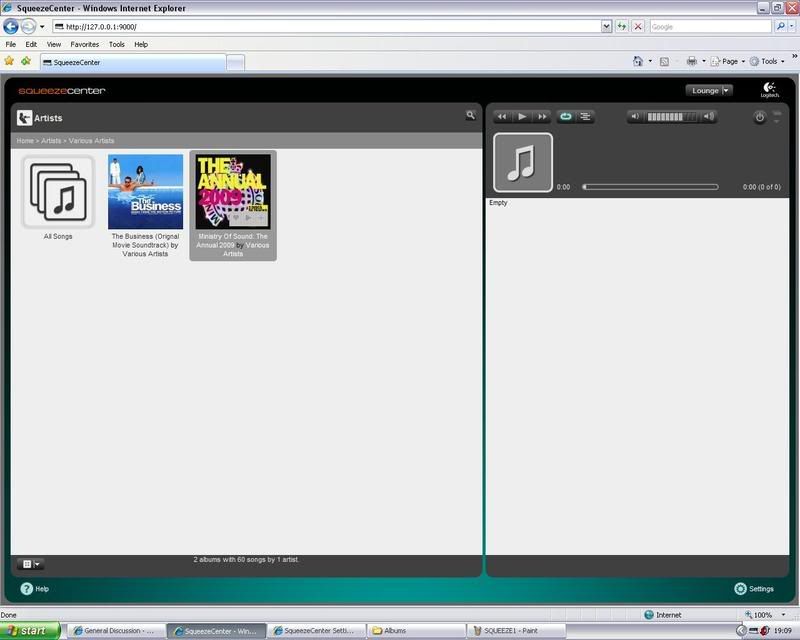This screenshot has width=800, height=640.
Task: Open the Favorites menu
Action: (84, 44)
